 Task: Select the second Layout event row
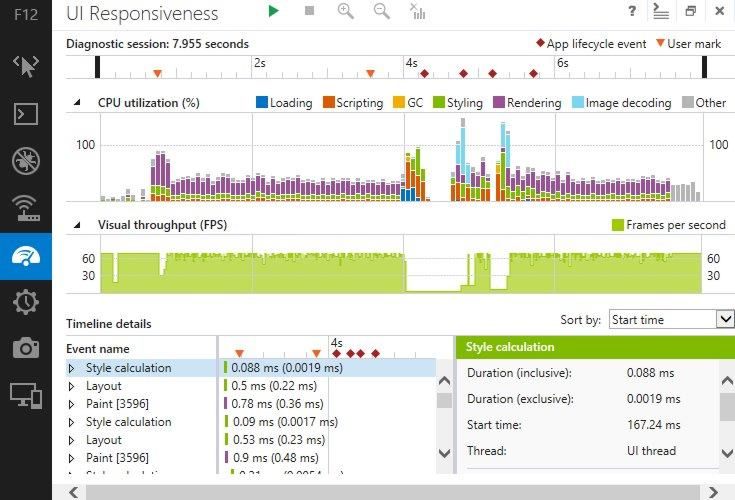[x=104, y=440]
